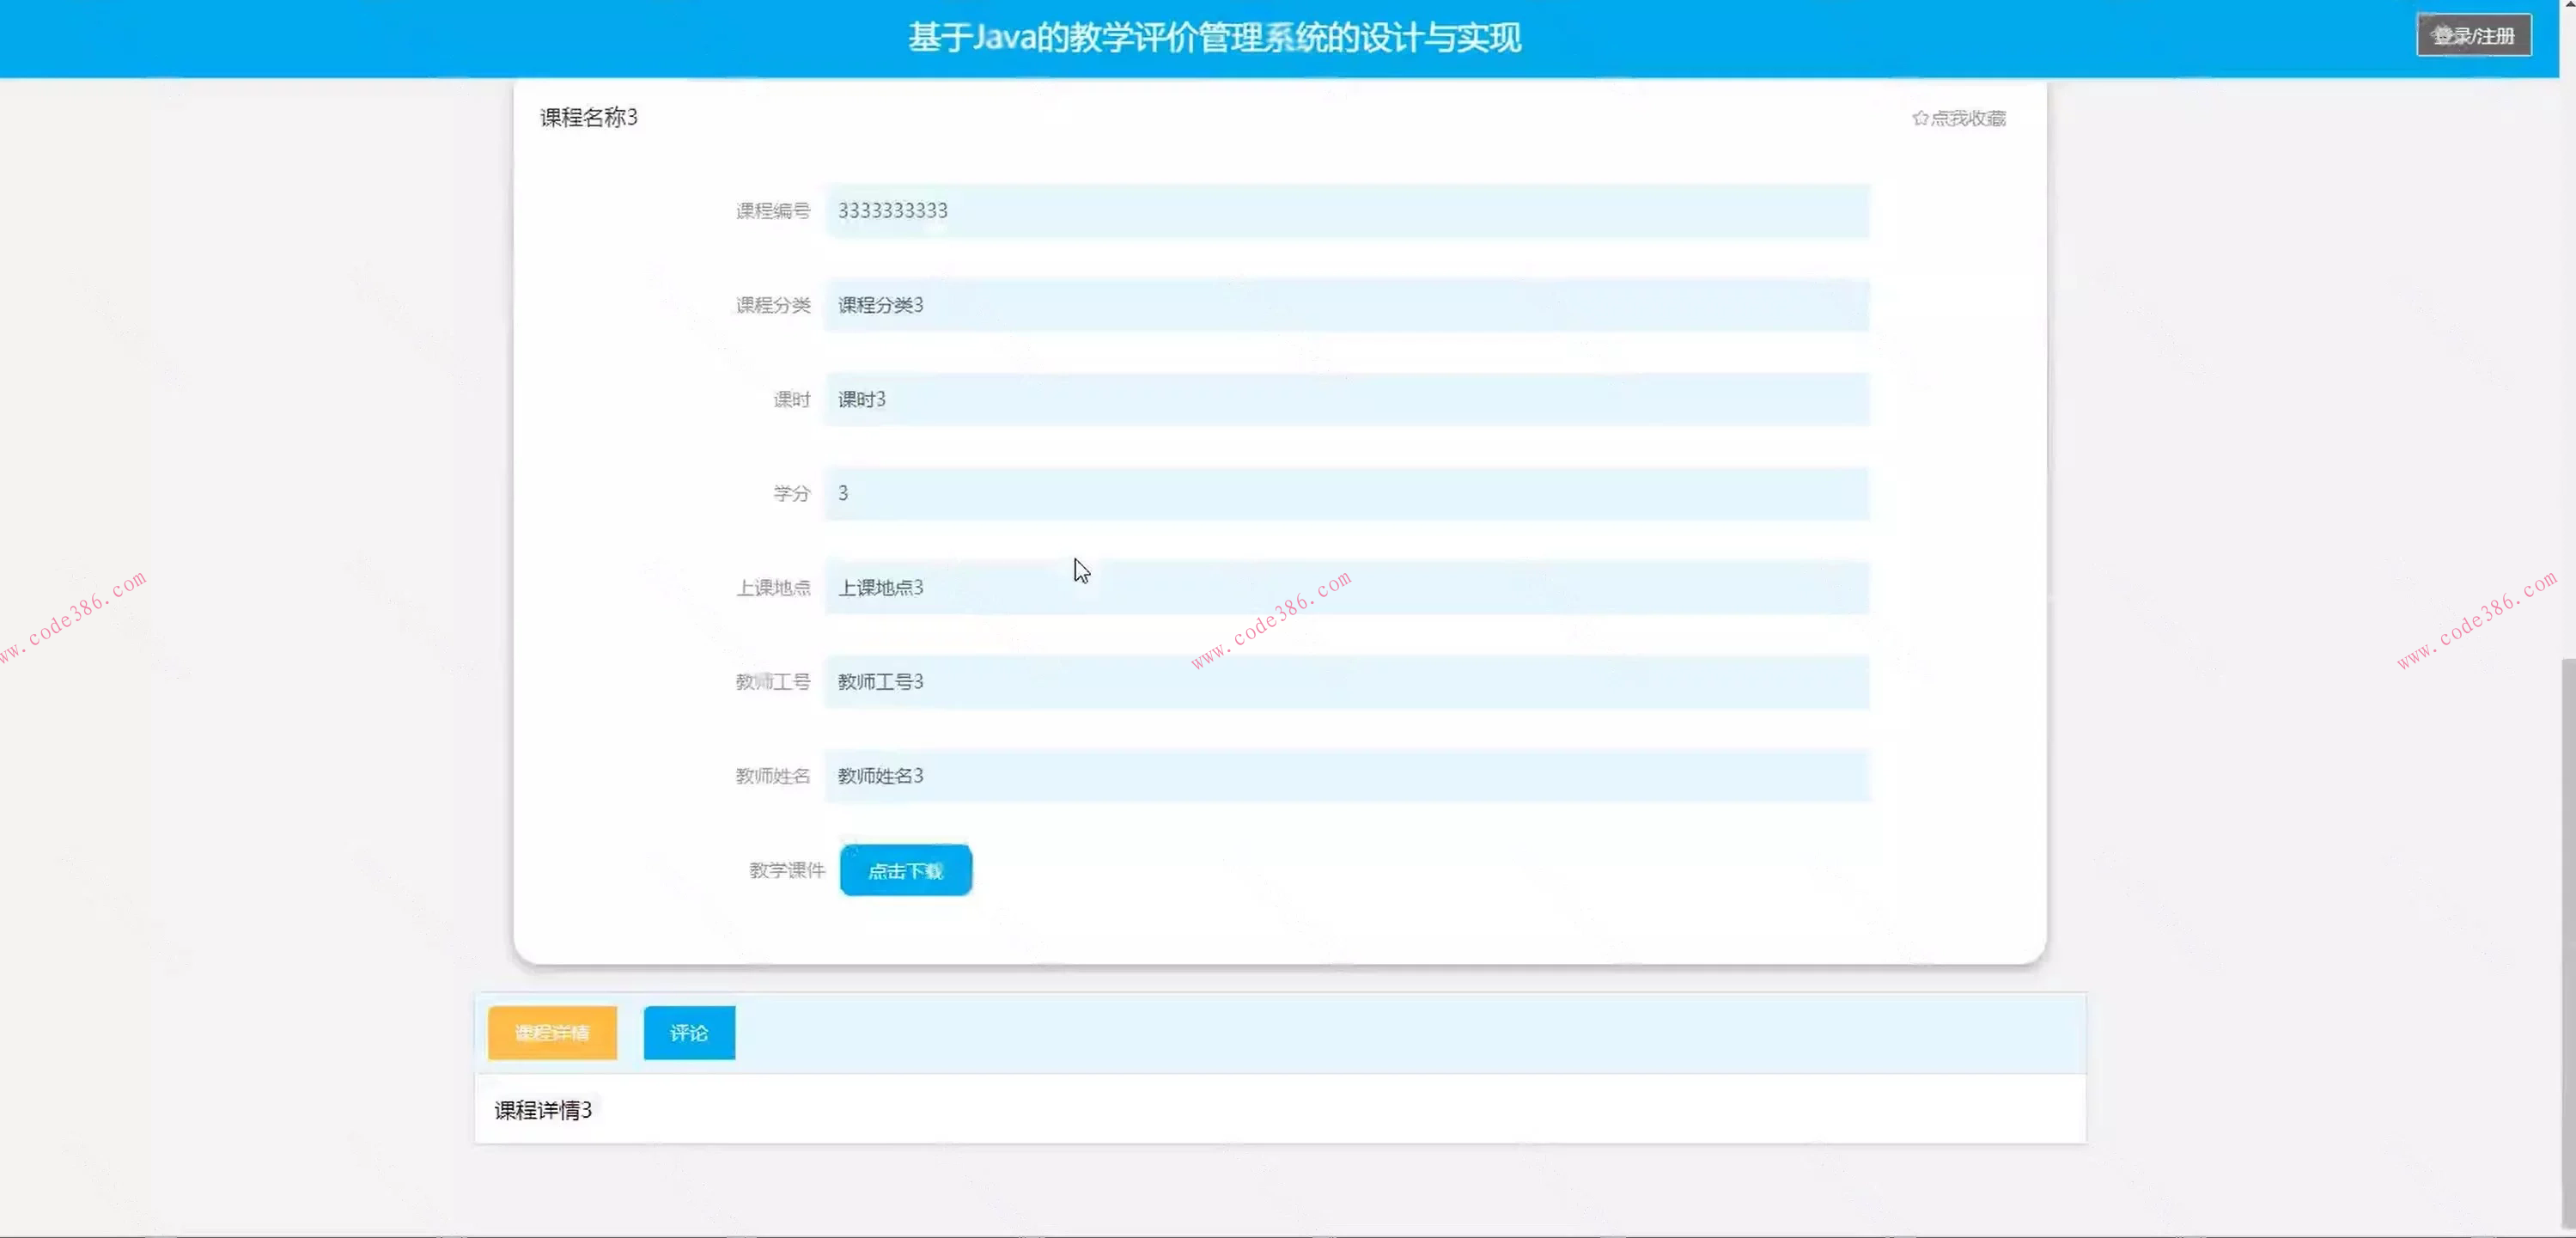Image resolution: width=2576 pixels, height=1238 pixels.
Task: Click the 点击下载 download button
Action: [x=904, y=870]
